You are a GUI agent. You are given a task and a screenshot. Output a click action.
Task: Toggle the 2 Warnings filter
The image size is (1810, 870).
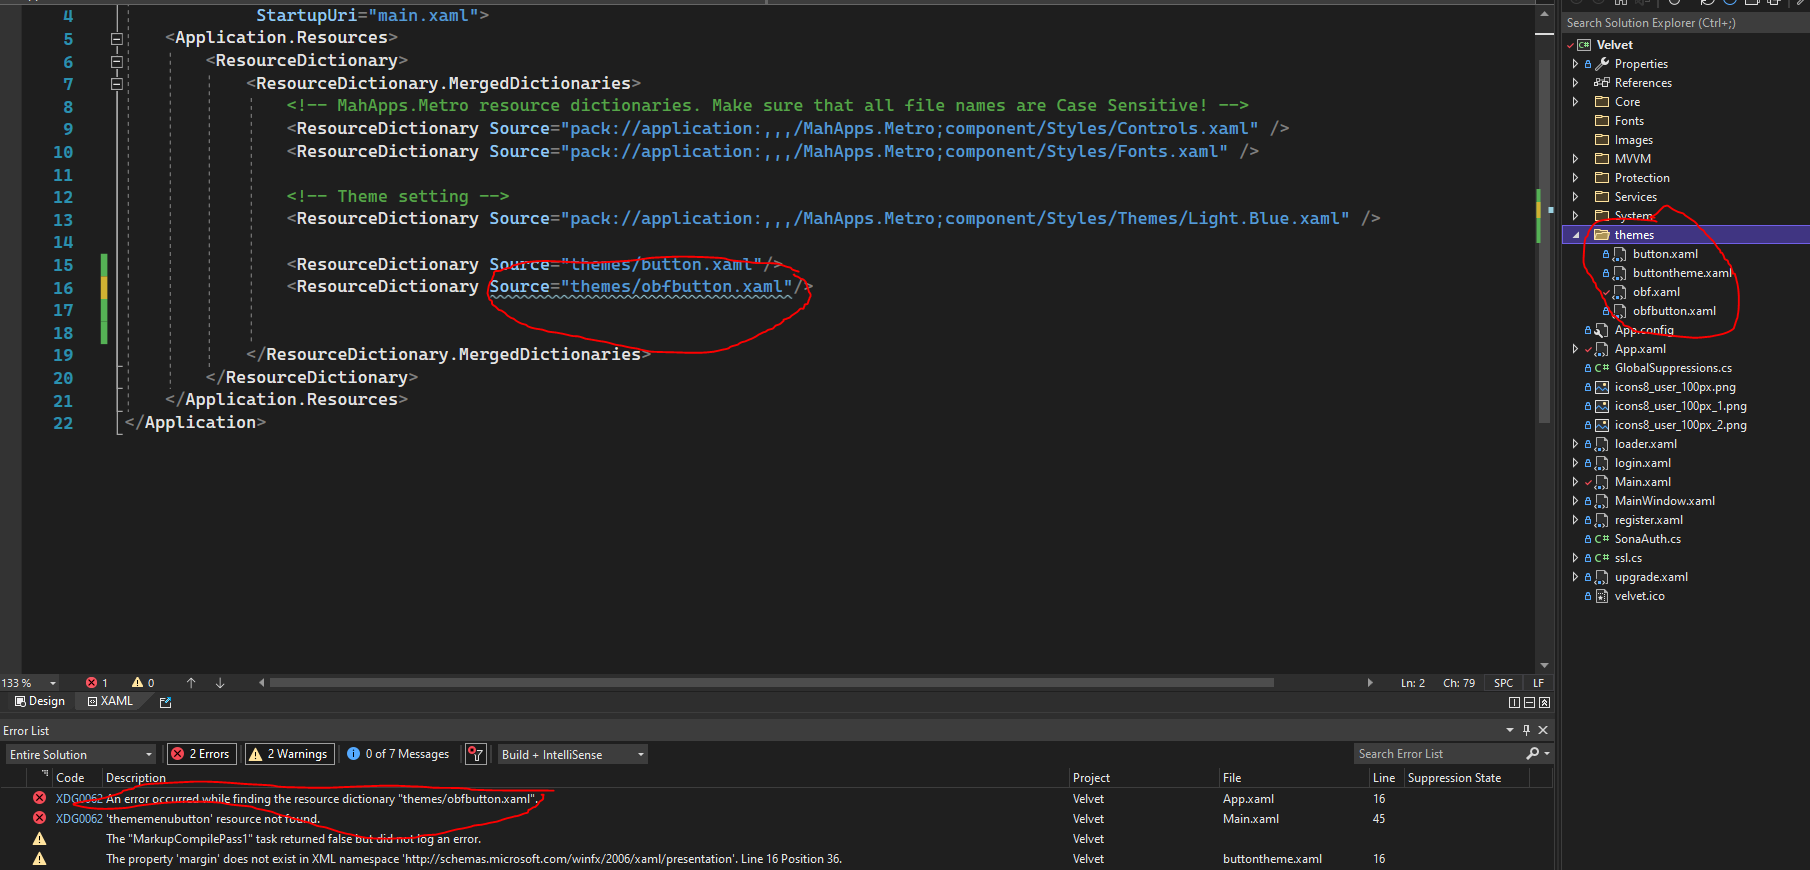[289, 754]
